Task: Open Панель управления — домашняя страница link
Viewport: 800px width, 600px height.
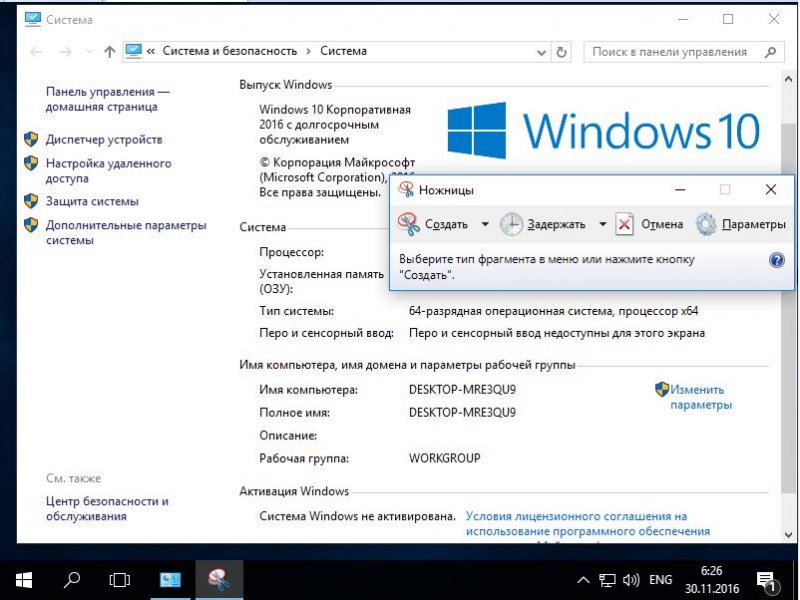Action: 107,99
